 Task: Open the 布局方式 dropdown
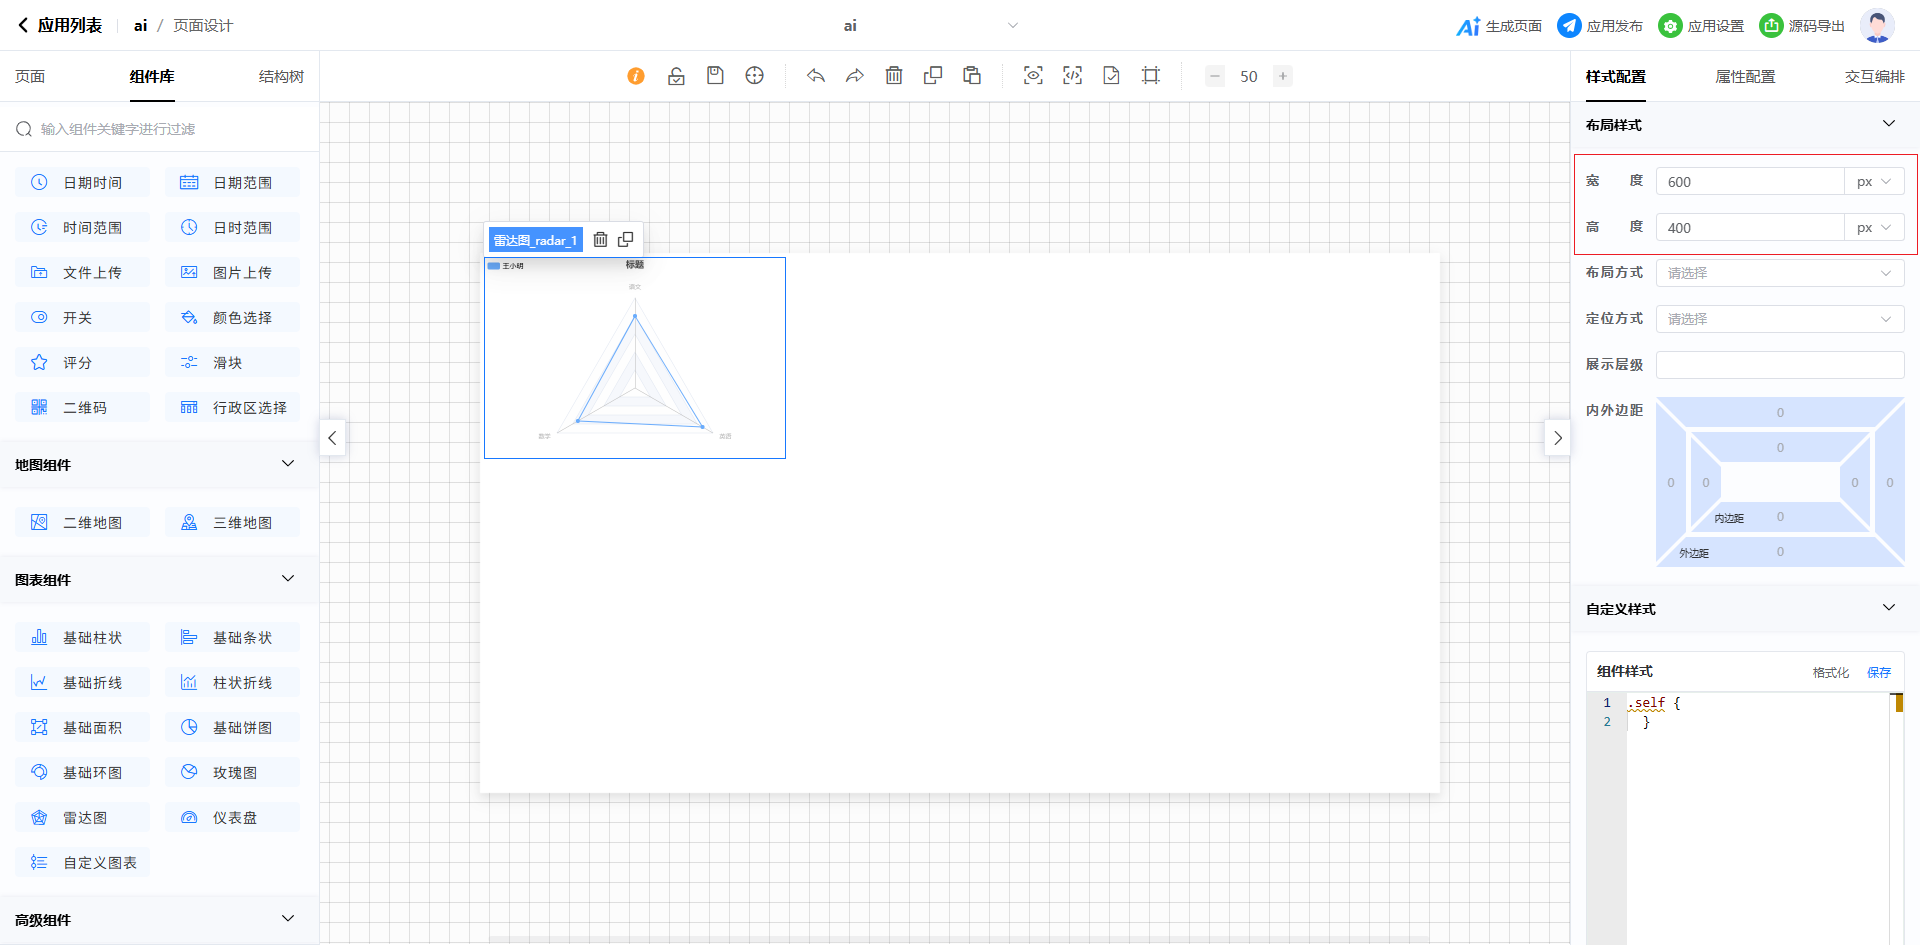pyautogui.click(x=1779, y=273)
